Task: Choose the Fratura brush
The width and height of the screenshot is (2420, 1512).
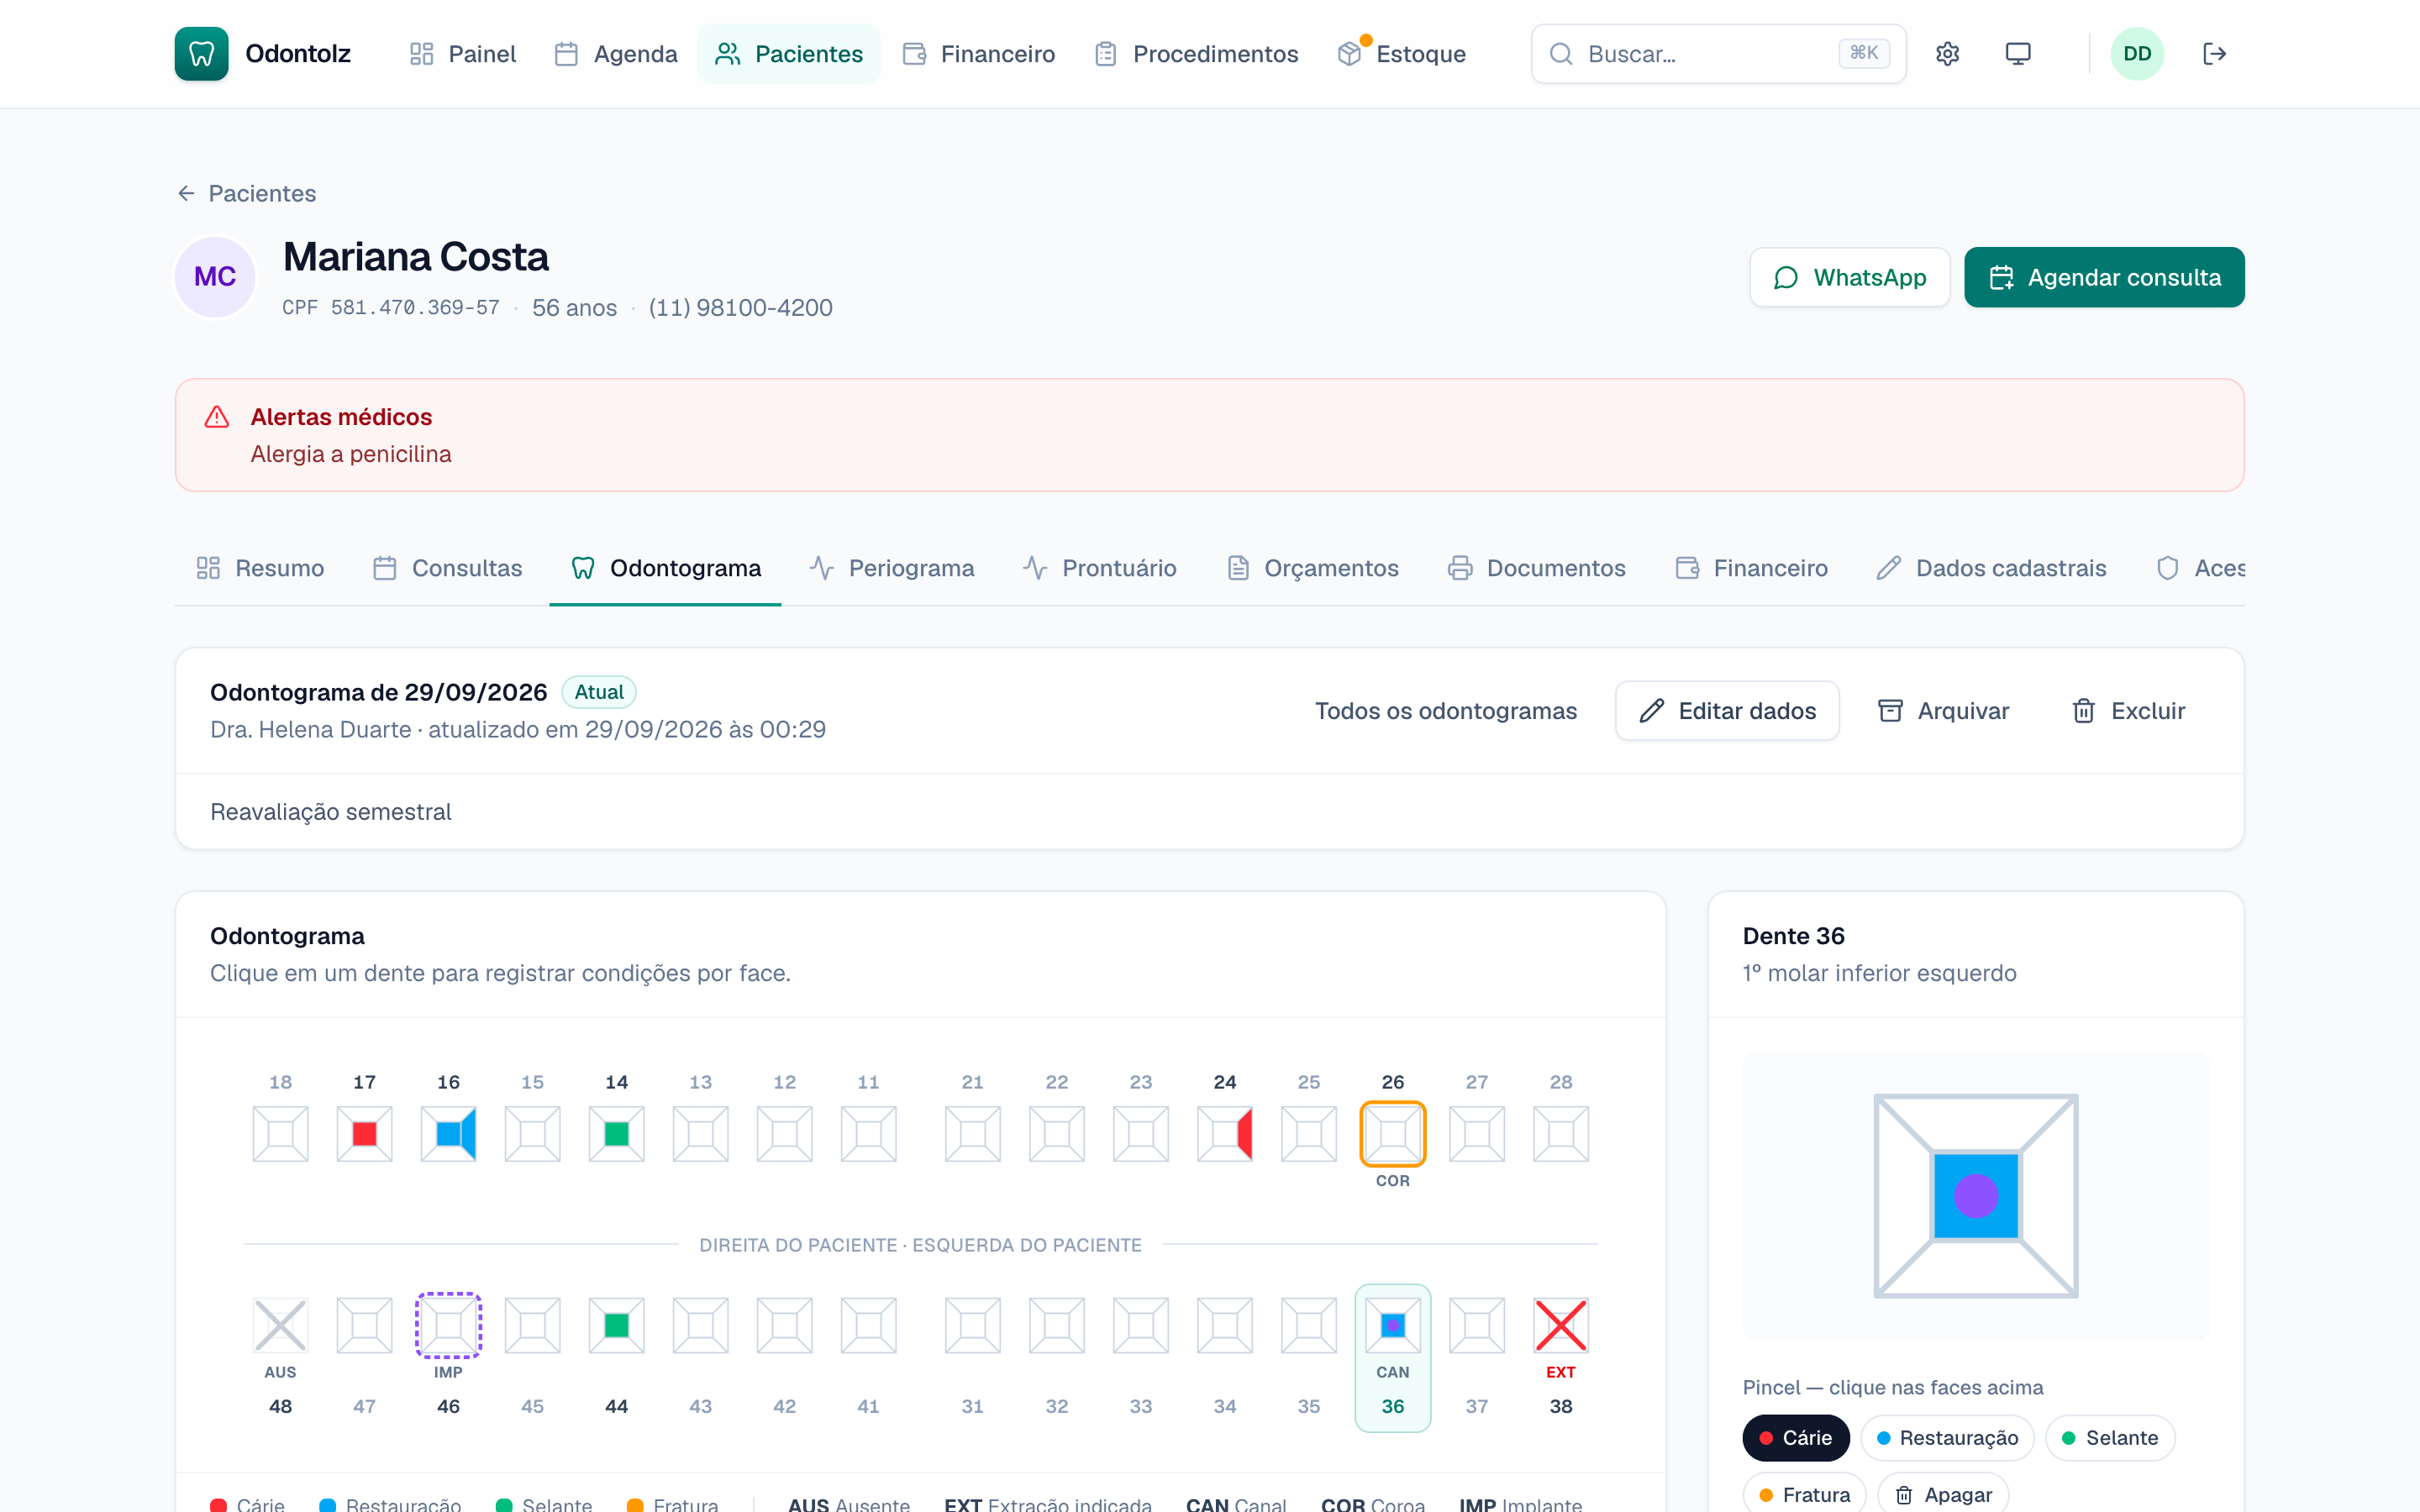Action: click(1803, 1494)
